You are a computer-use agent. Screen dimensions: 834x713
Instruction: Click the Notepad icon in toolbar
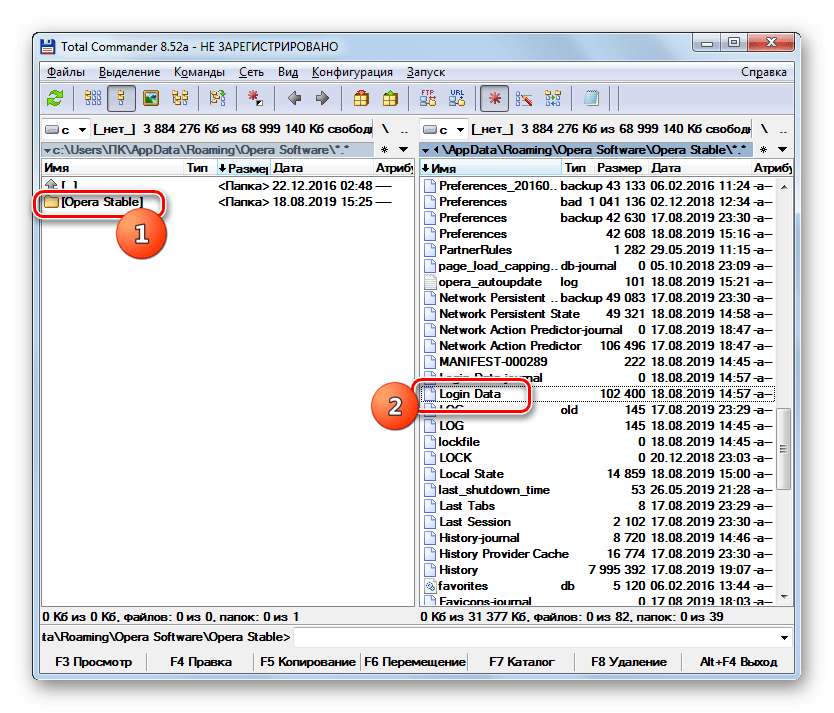pyautogui.click(x=591, y=98)
